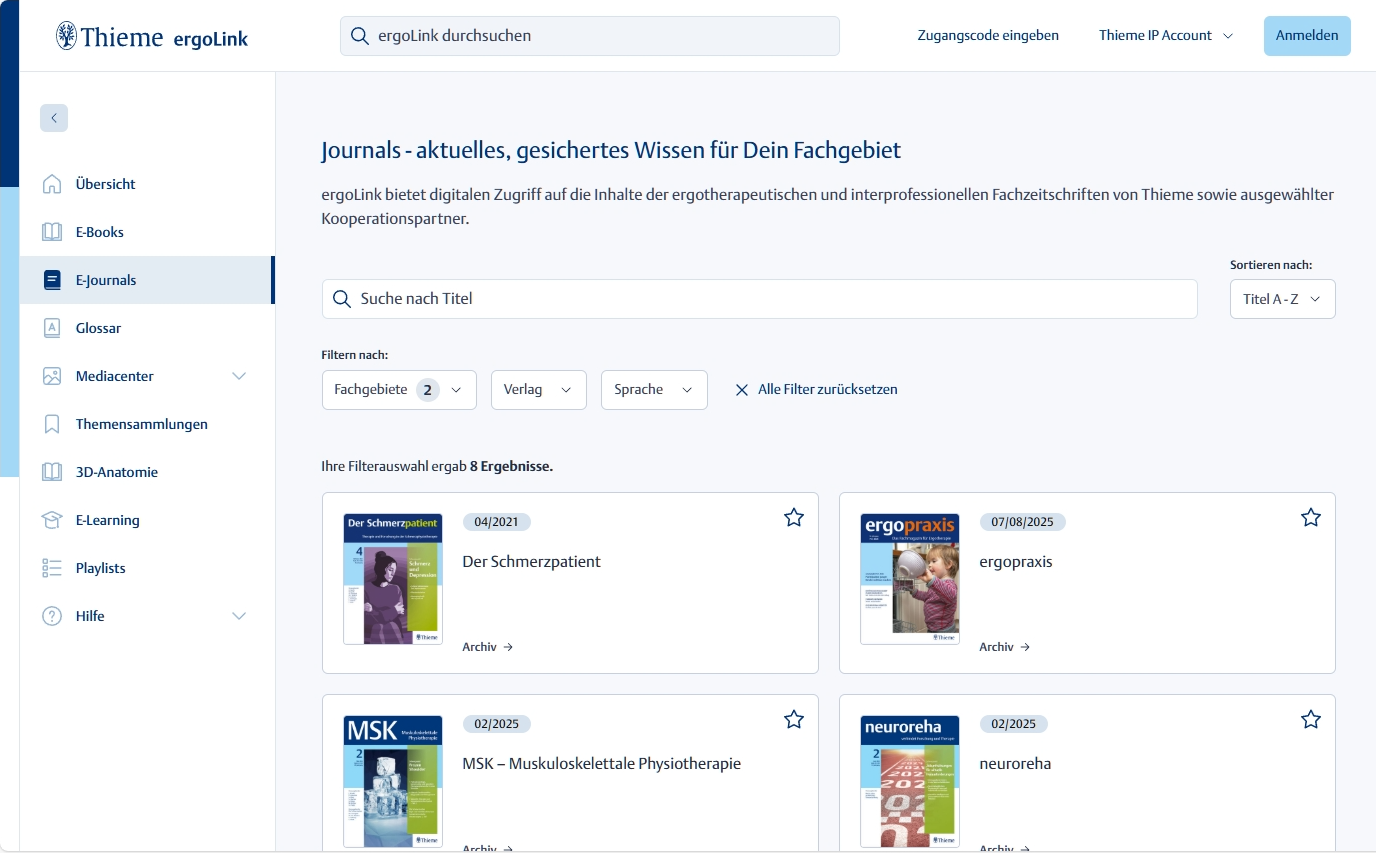
Task: Click the Glossar icon in the sidebar
Action: pos(52,328)
